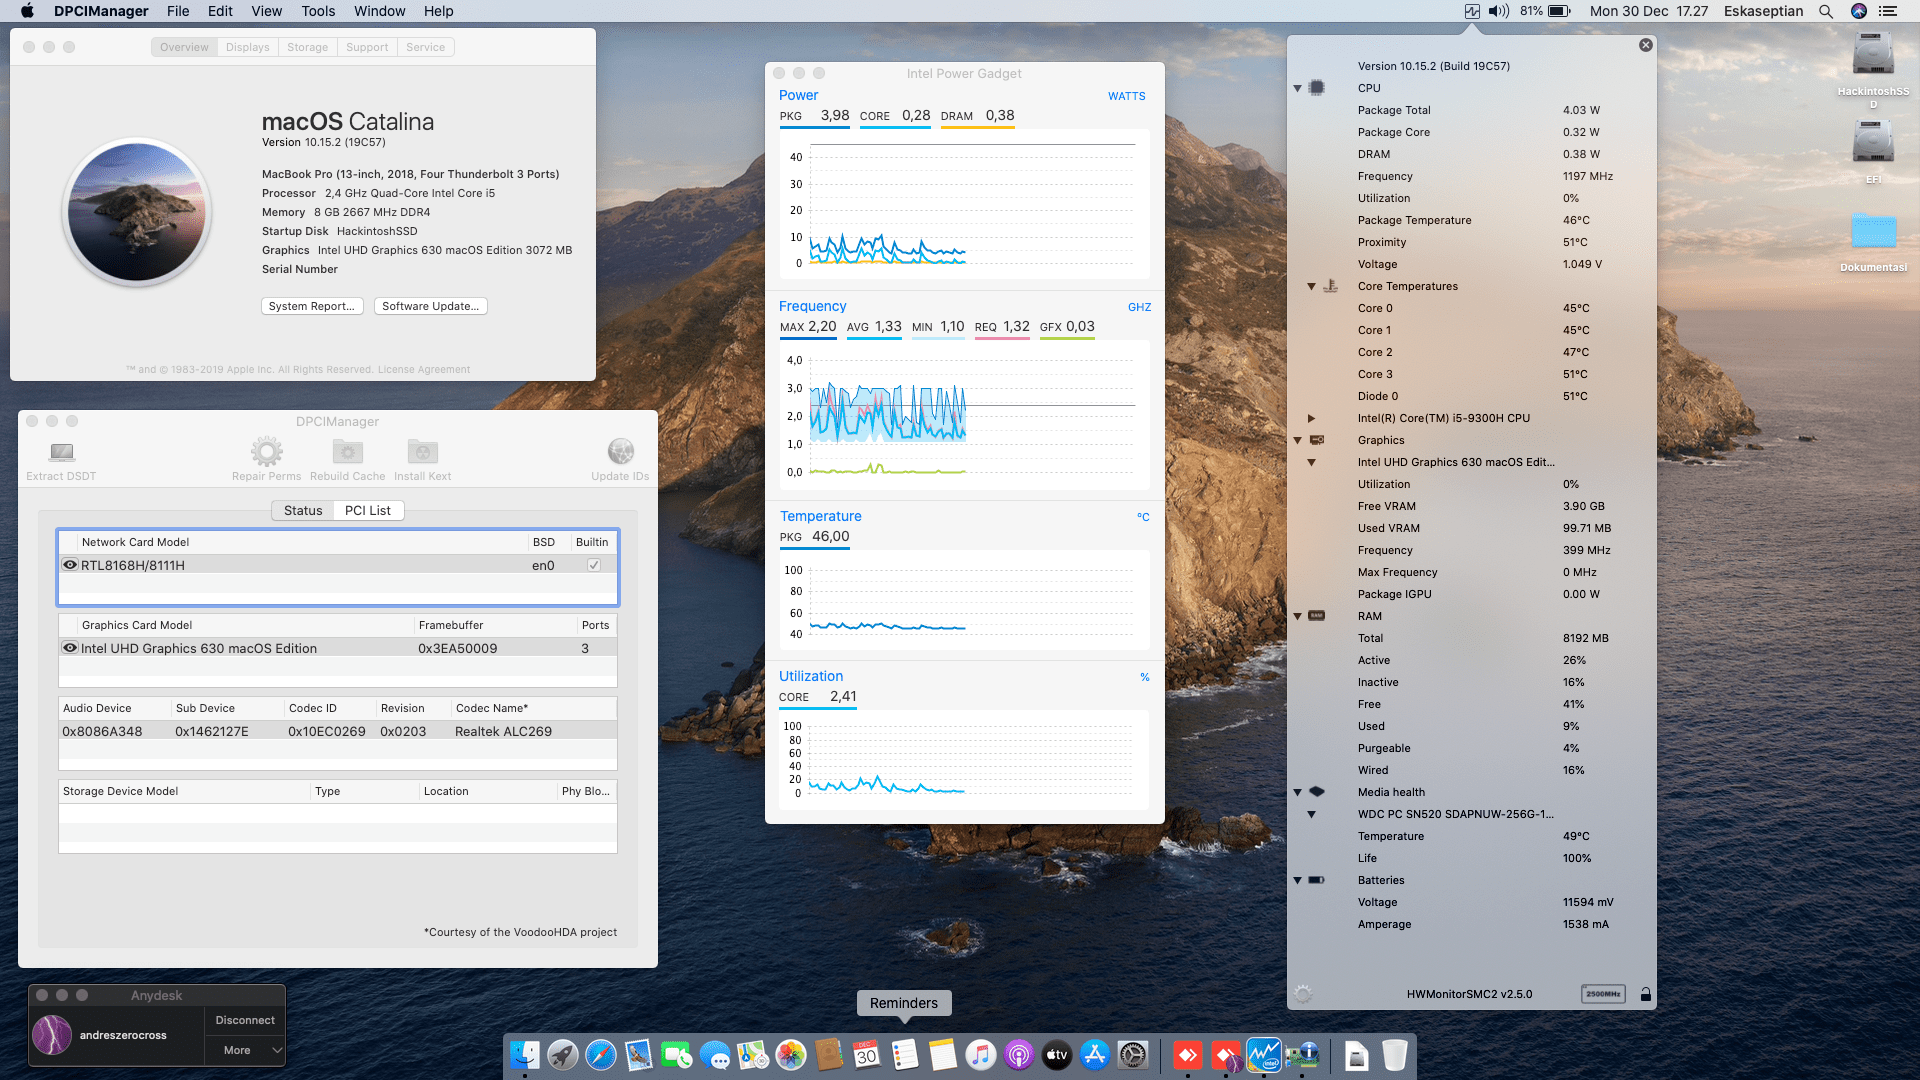Click the Install Kext icon
The width and height of the screenshot is (1920, 1080).
click(x=422, y=452)
